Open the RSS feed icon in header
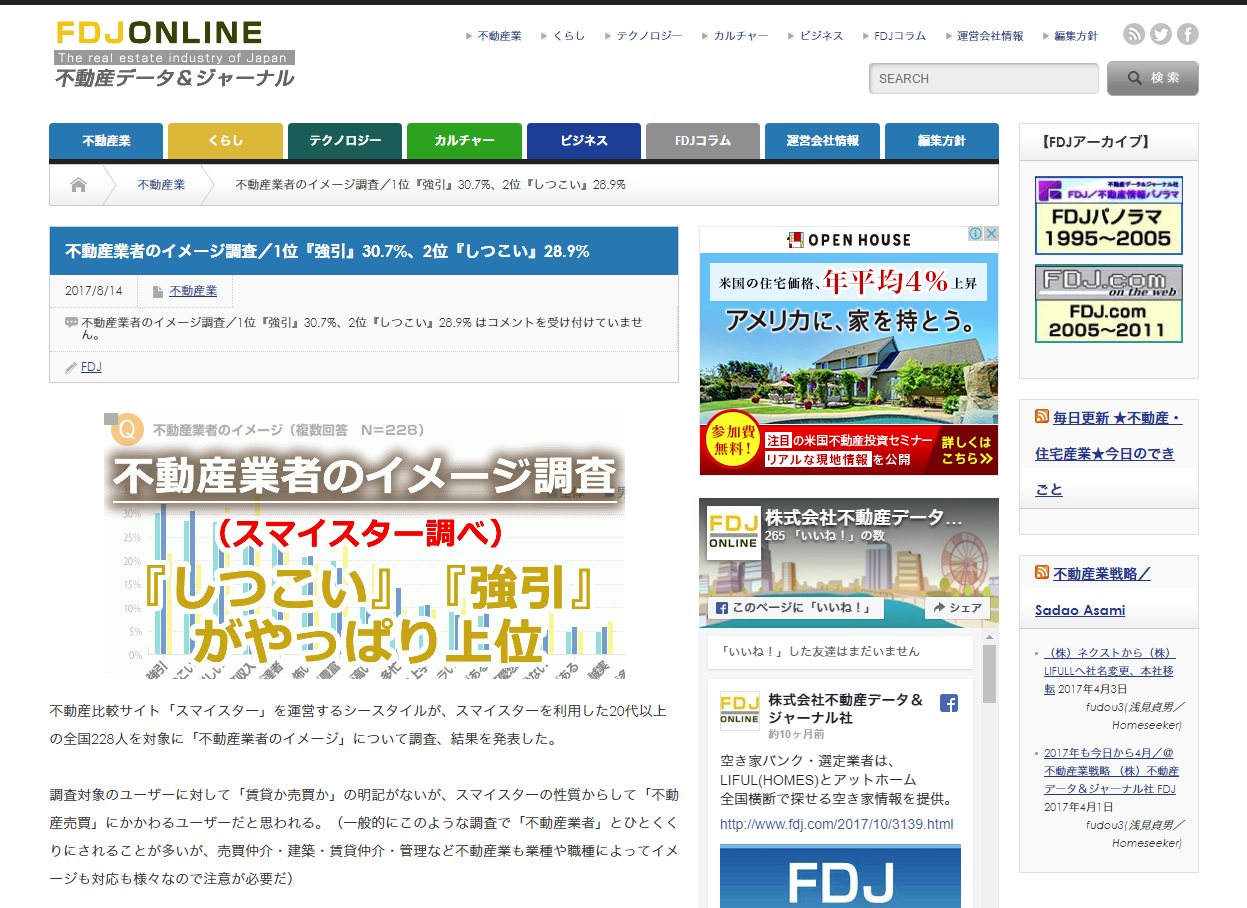1247x908 pixels. 1134,35
